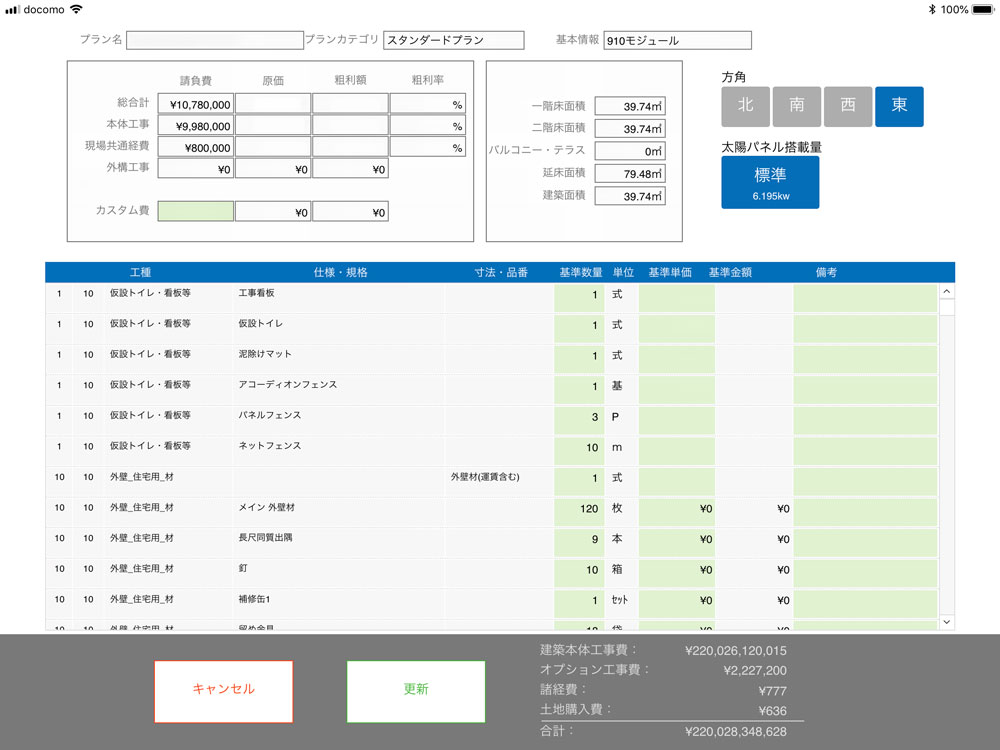
Task: Click the 基準金額 column header
Action: pos(730,272)
